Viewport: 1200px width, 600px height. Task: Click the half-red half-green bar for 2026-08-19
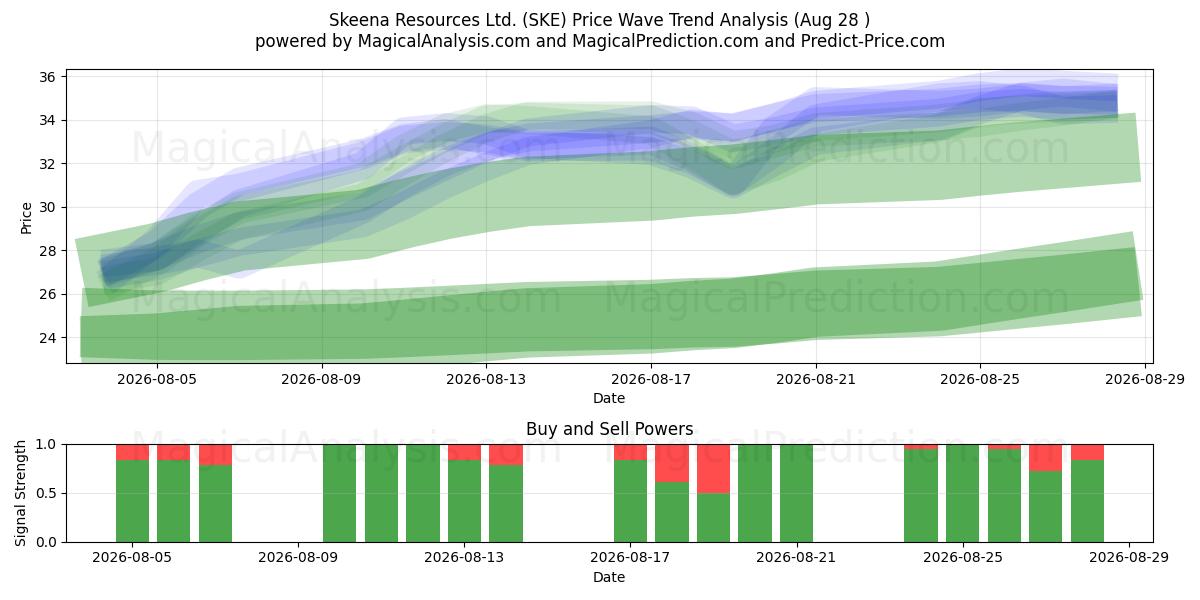[x=714, y=493]
